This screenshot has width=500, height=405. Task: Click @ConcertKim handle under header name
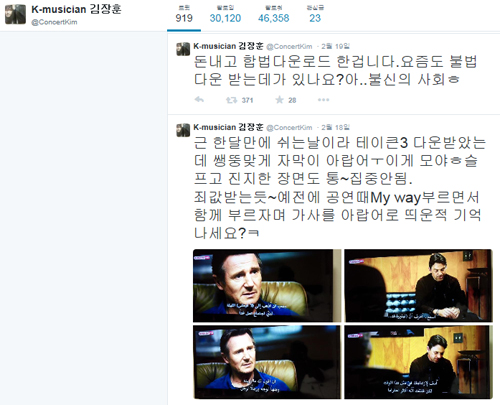click(54, 22)
